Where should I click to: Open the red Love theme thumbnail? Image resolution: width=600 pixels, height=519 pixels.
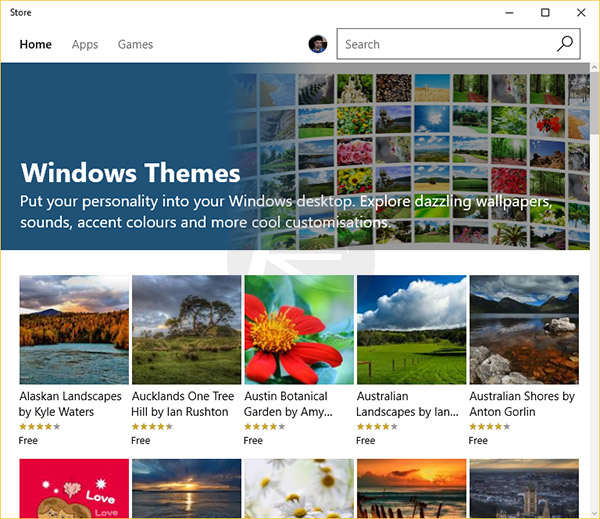point(74,488)
